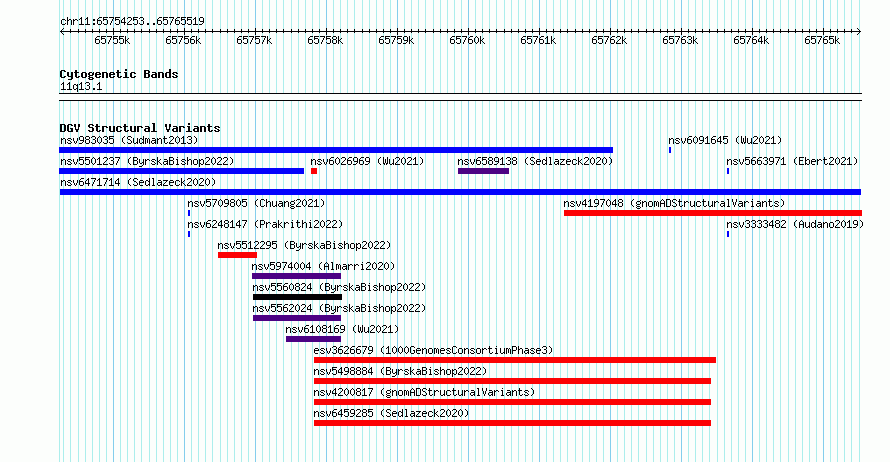Click the 65761k ruler tick label
This screenshot has width=890, height=462.
538,40
